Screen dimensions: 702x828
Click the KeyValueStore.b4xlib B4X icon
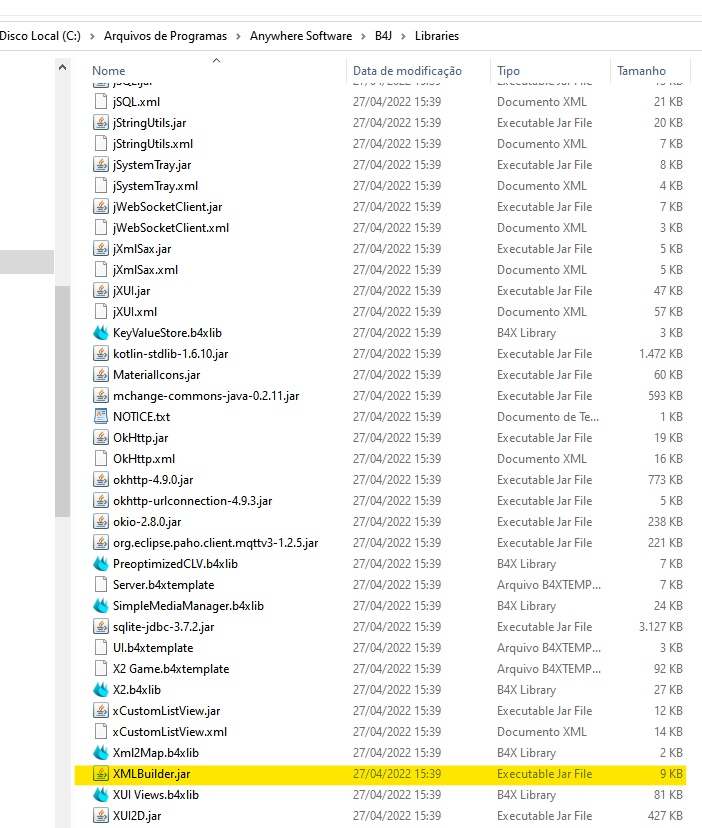pos(100,333)
